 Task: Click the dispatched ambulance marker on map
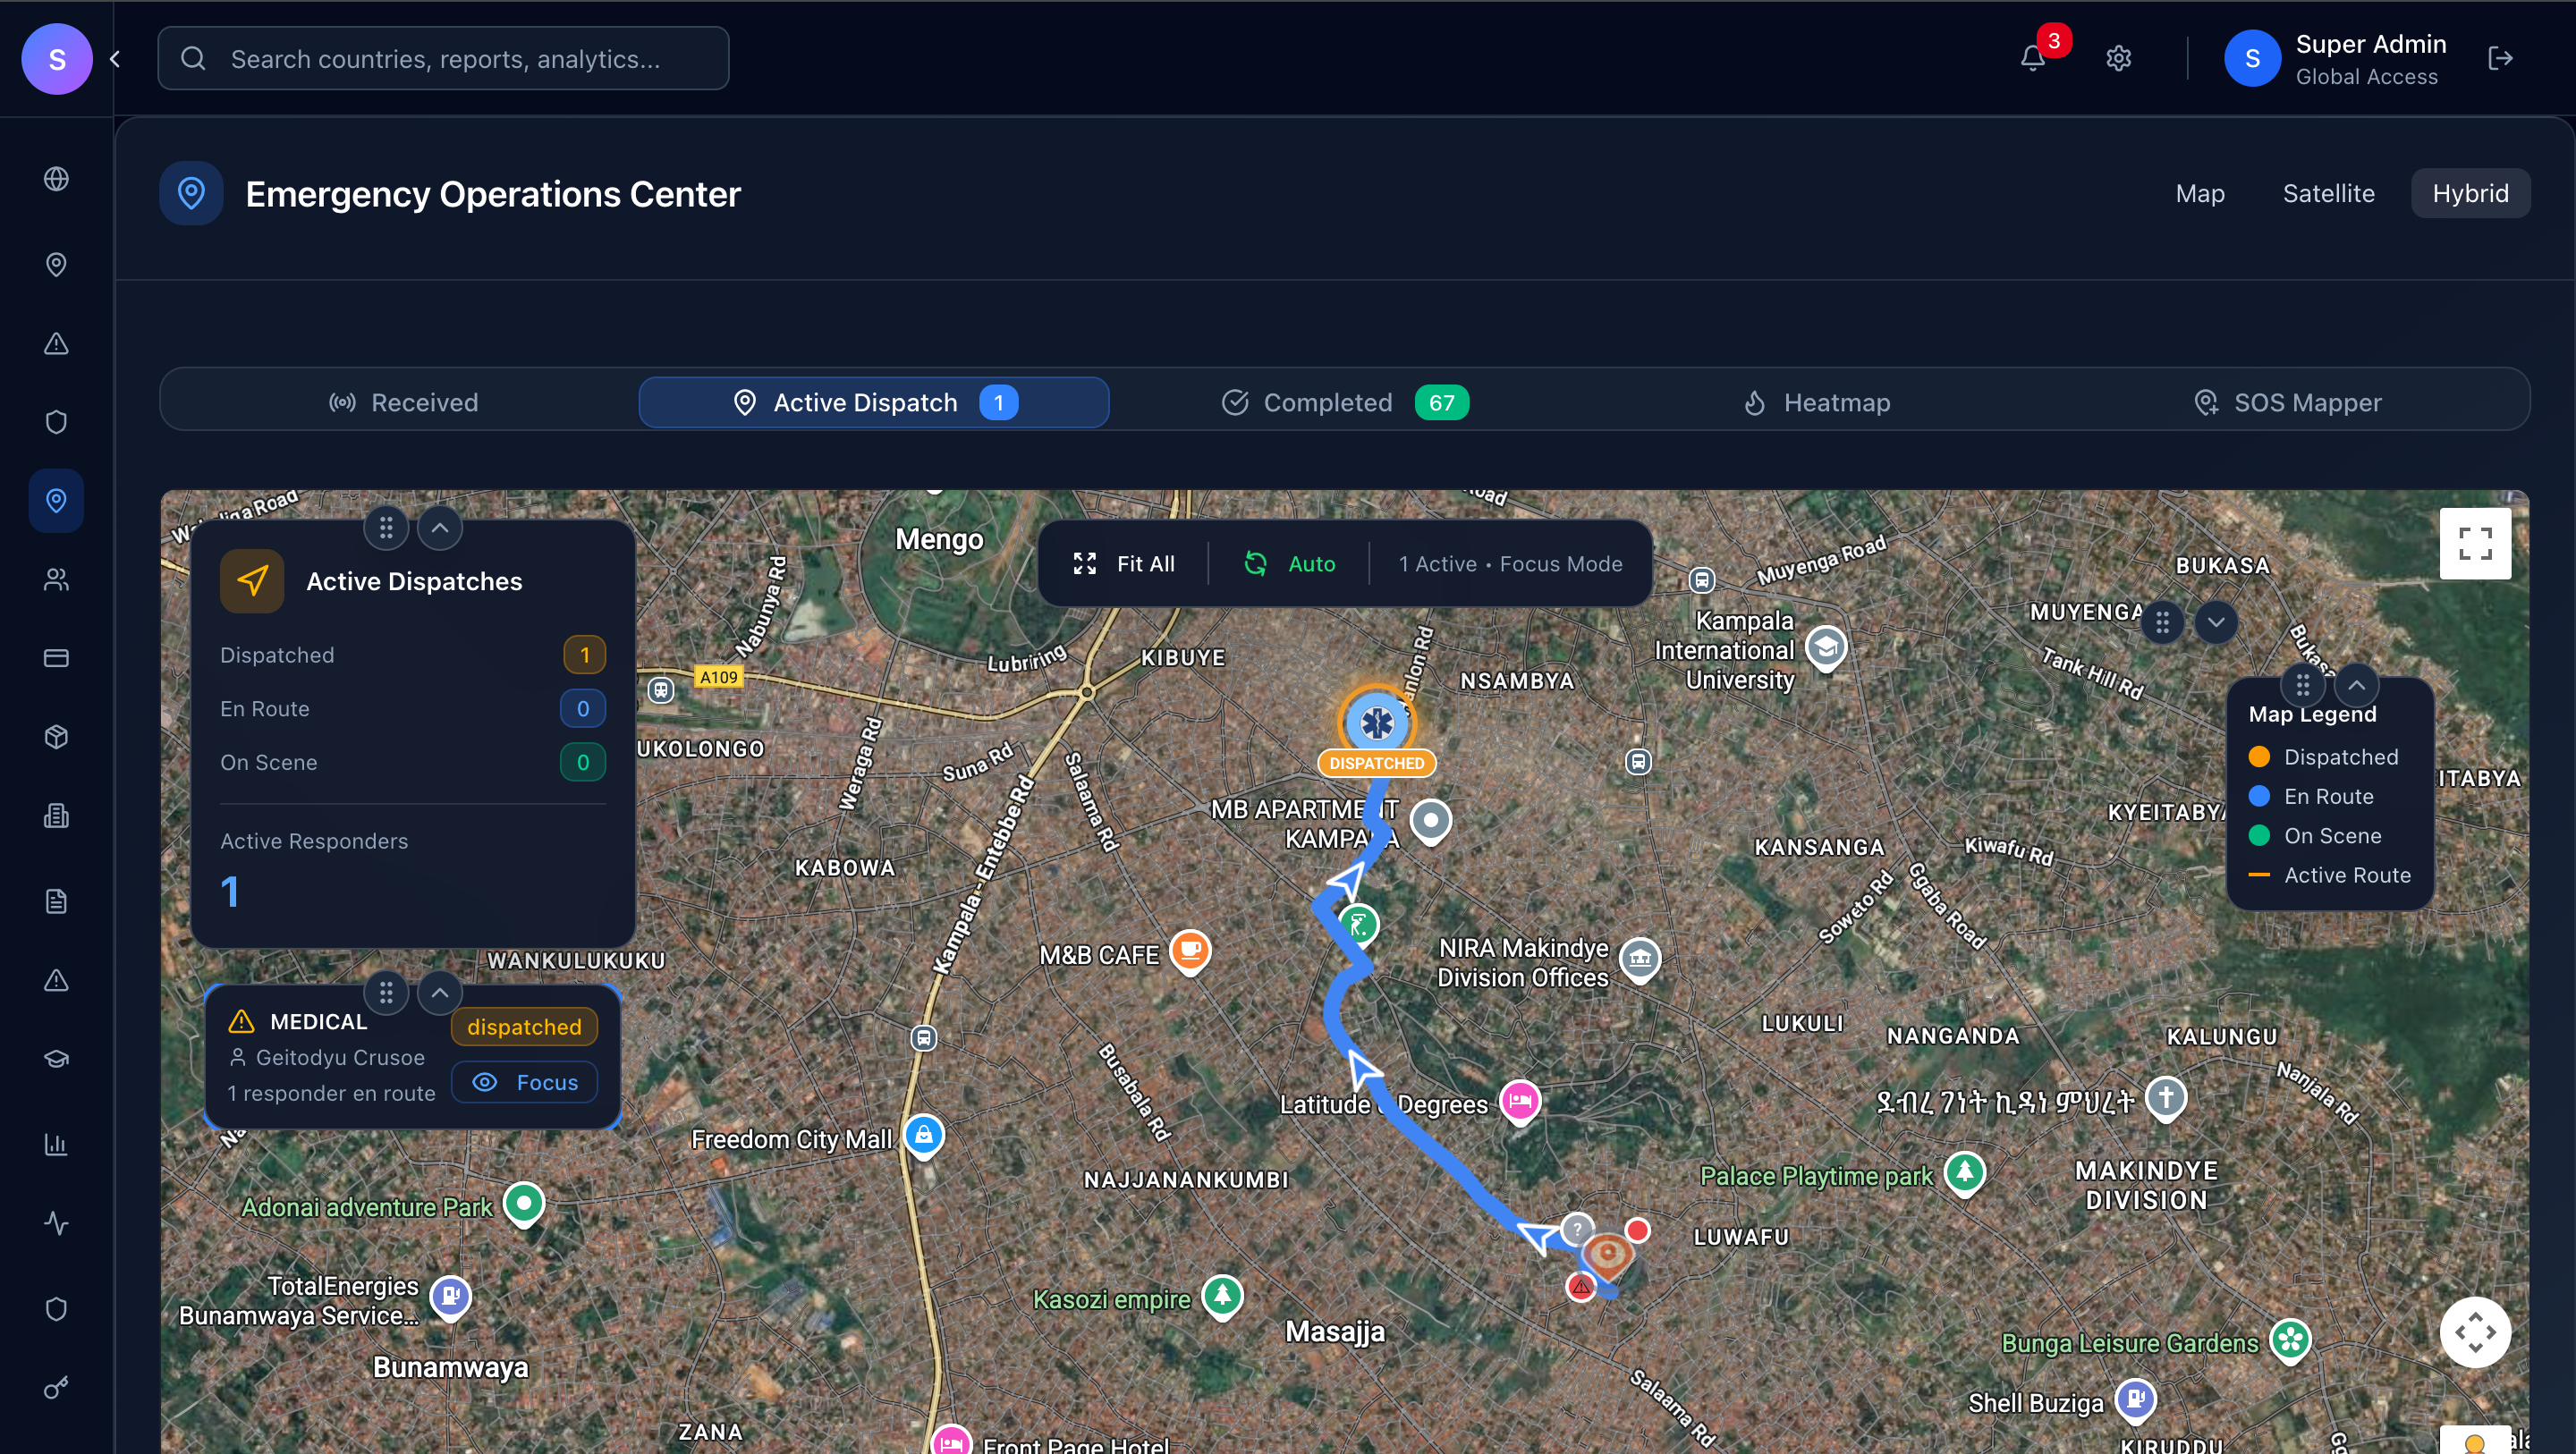pyautogui.click(x=1376, y=722)
